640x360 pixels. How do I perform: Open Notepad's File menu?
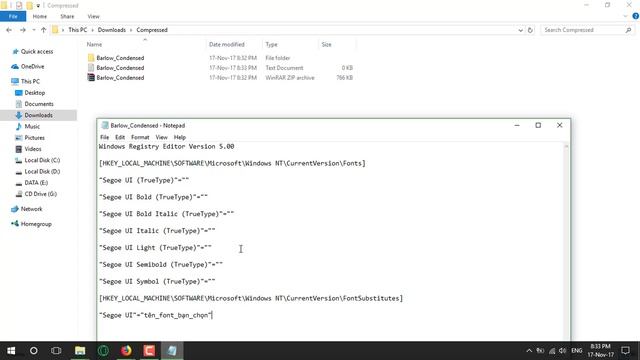click(x=104, y=137)
